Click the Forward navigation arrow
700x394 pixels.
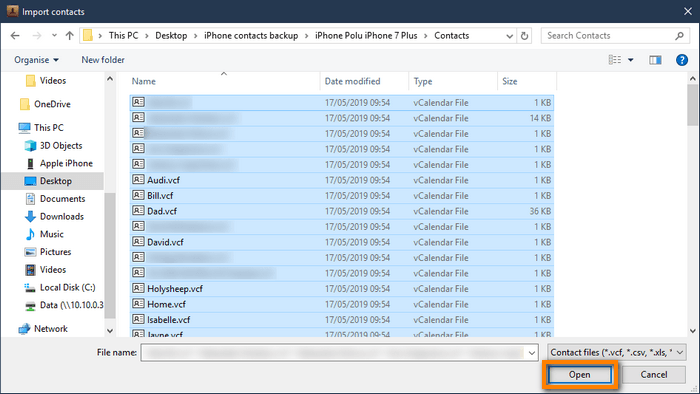click(x=37, y=36)
